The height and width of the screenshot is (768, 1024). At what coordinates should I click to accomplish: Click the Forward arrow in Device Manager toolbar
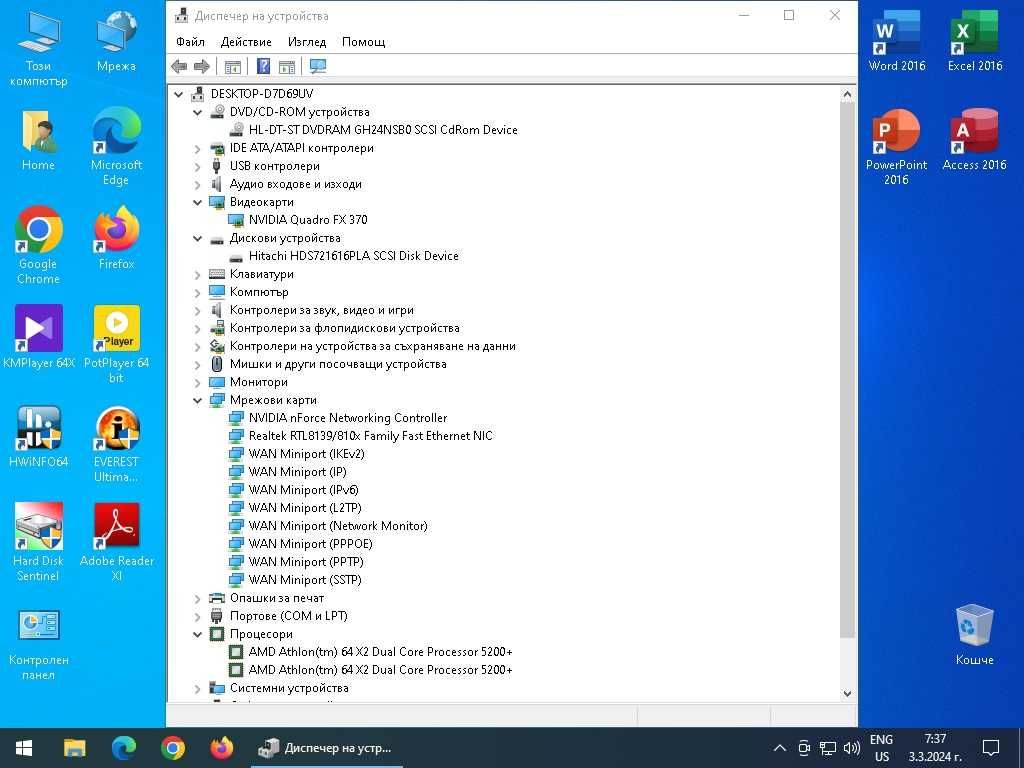tap(202, 66)
